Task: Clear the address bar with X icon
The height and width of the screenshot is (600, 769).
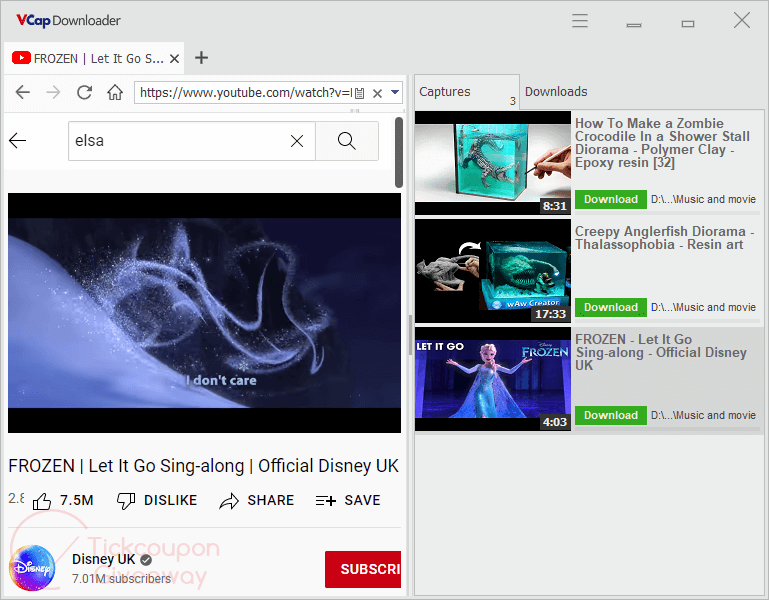Action: [x=377, y=93]
